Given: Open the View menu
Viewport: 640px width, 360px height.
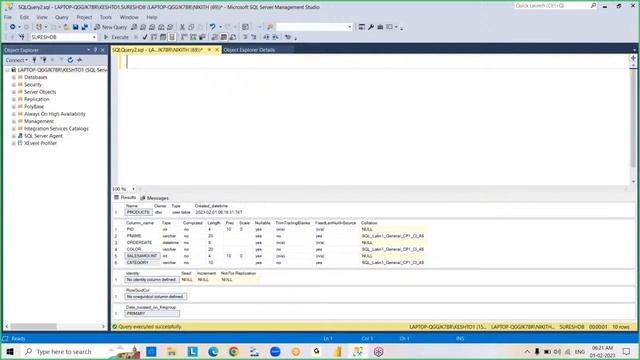Looking at the screenshot, I should [x=42, y=17].
